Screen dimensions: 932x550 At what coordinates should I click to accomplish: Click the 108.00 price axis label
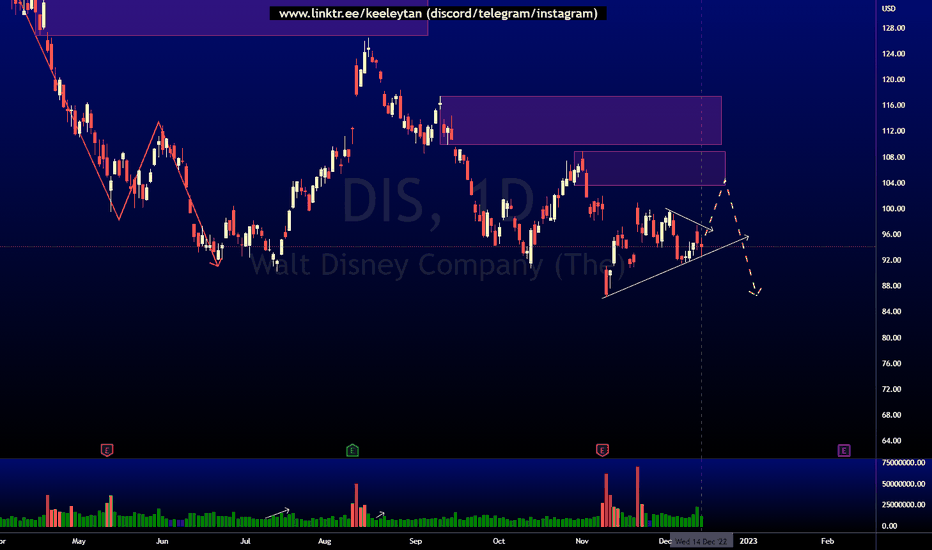click(893, 157)
